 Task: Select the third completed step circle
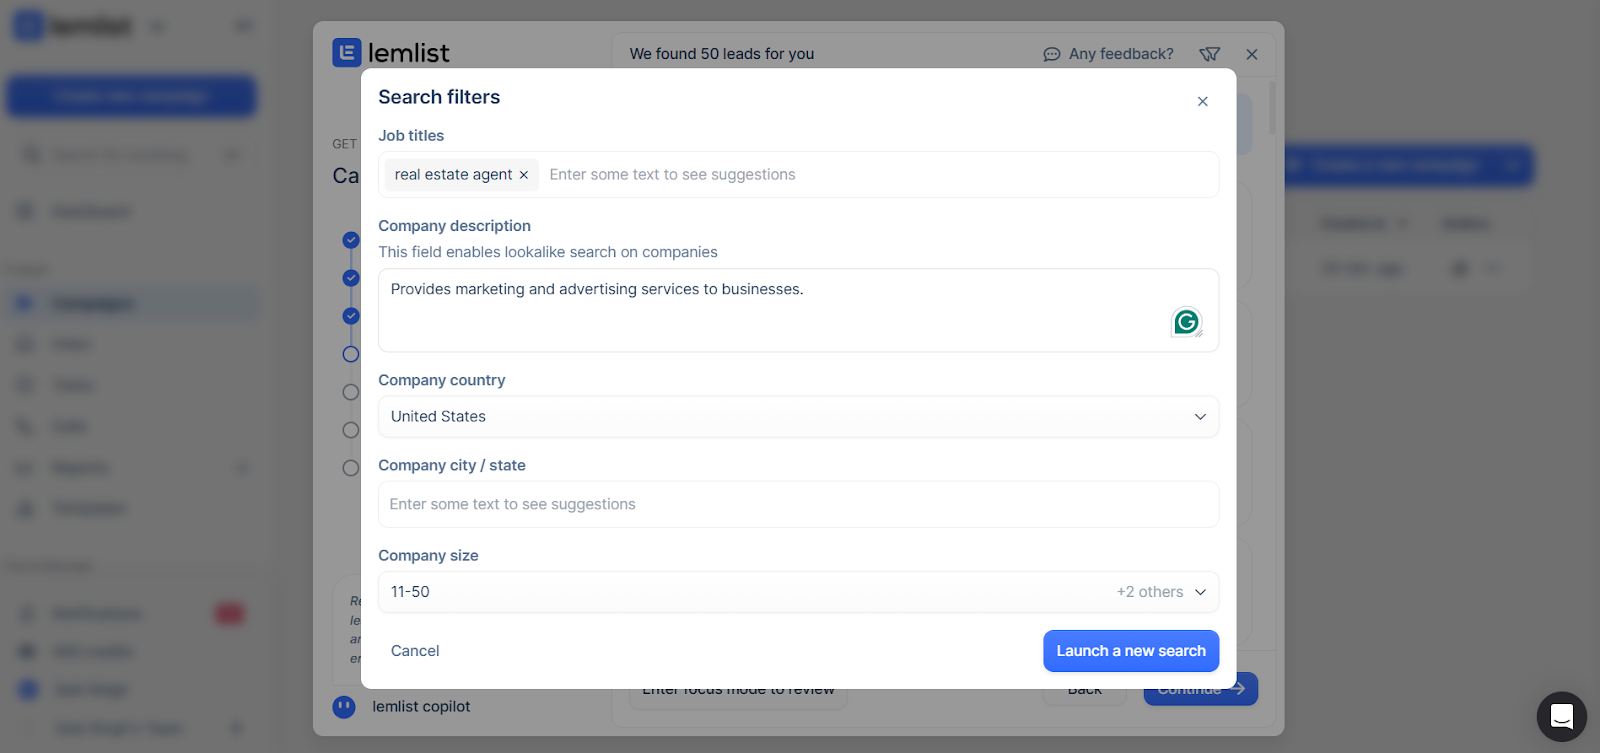coord(351,316)
